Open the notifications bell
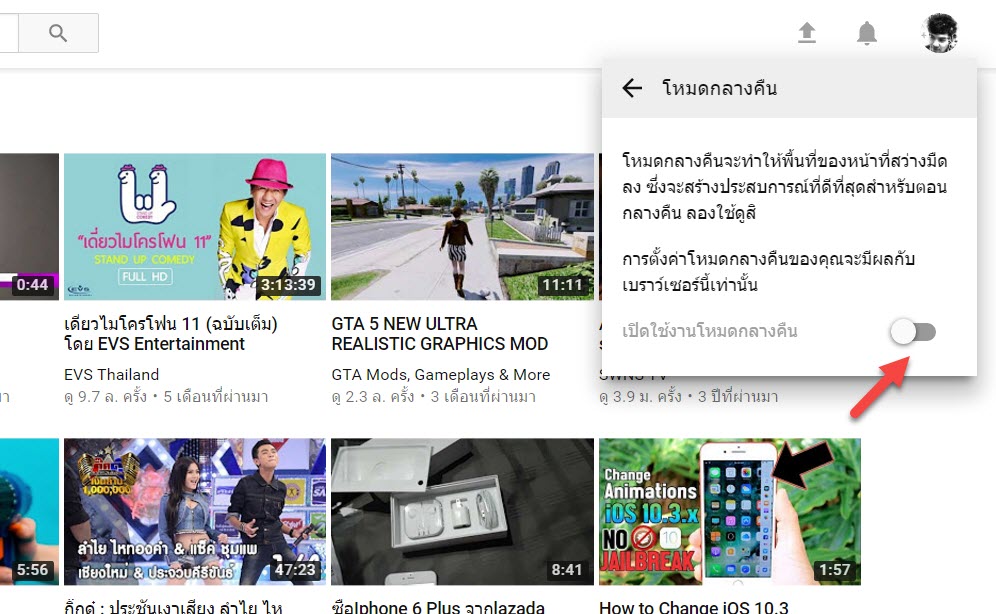Image resolution: width=996 pixels, height=614 pixels. point(867,33)
